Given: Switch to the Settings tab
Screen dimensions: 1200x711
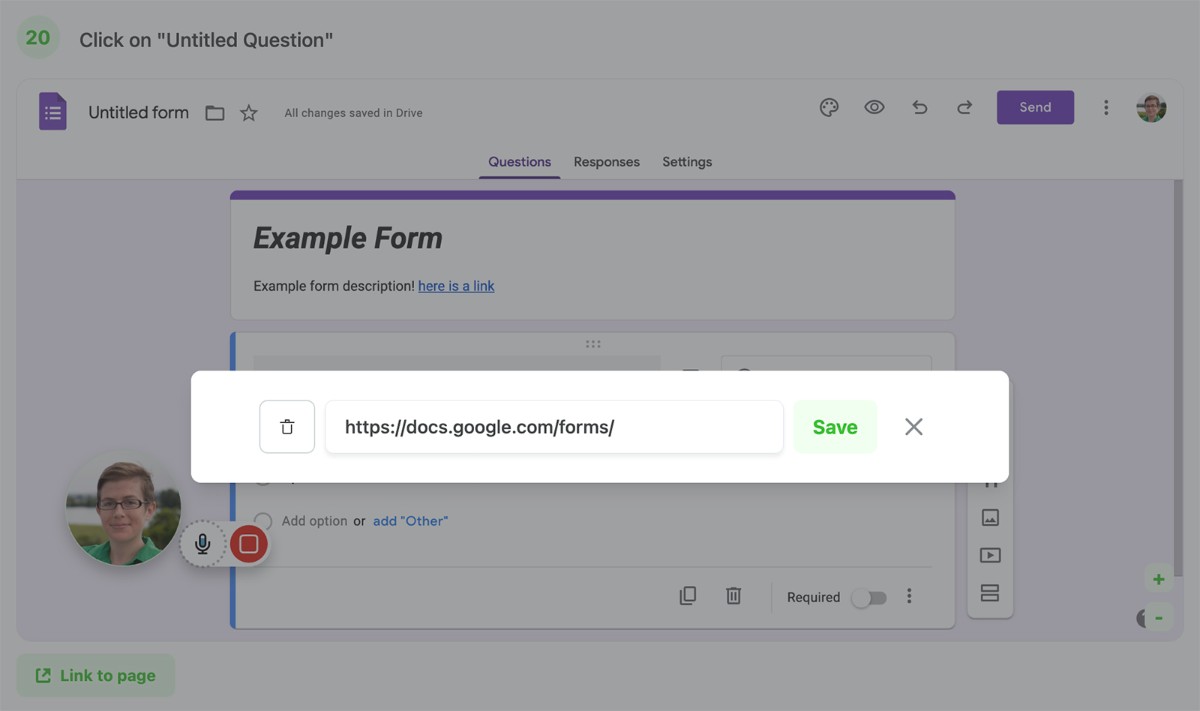Looking at the screenshot, I should tap(687, 162).
